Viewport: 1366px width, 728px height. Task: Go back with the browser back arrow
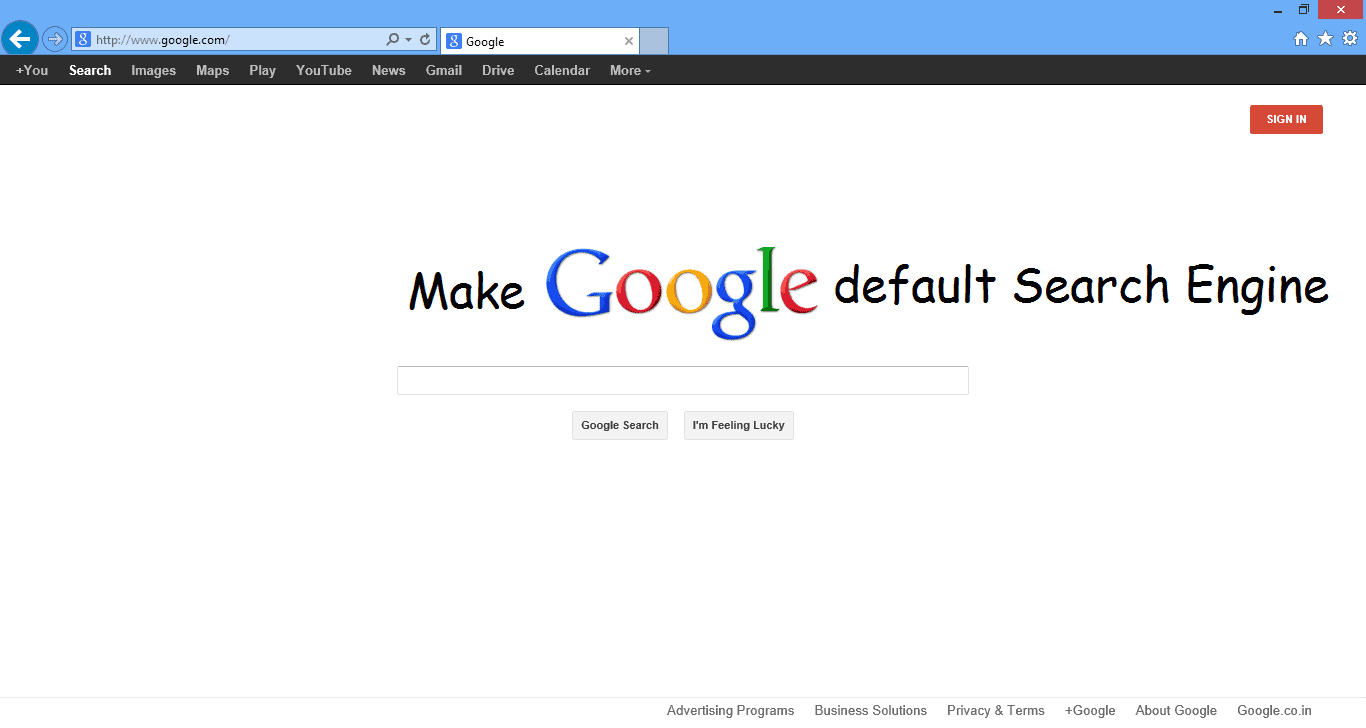click(x=20, y=39)
